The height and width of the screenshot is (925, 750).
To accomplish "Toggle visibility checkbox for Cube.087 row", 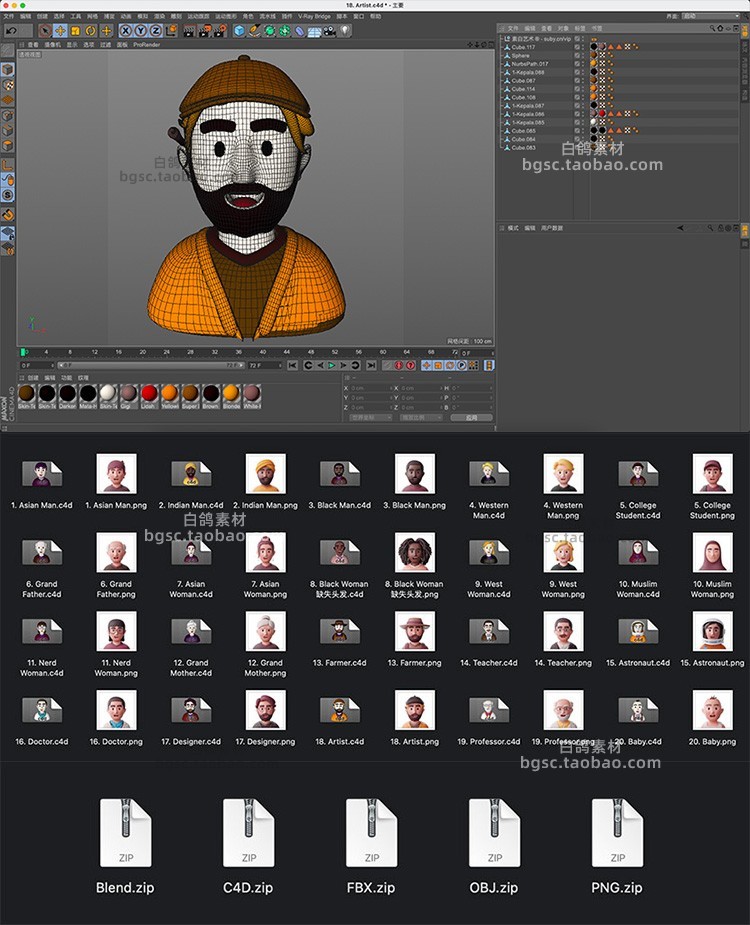I will 577,81.
